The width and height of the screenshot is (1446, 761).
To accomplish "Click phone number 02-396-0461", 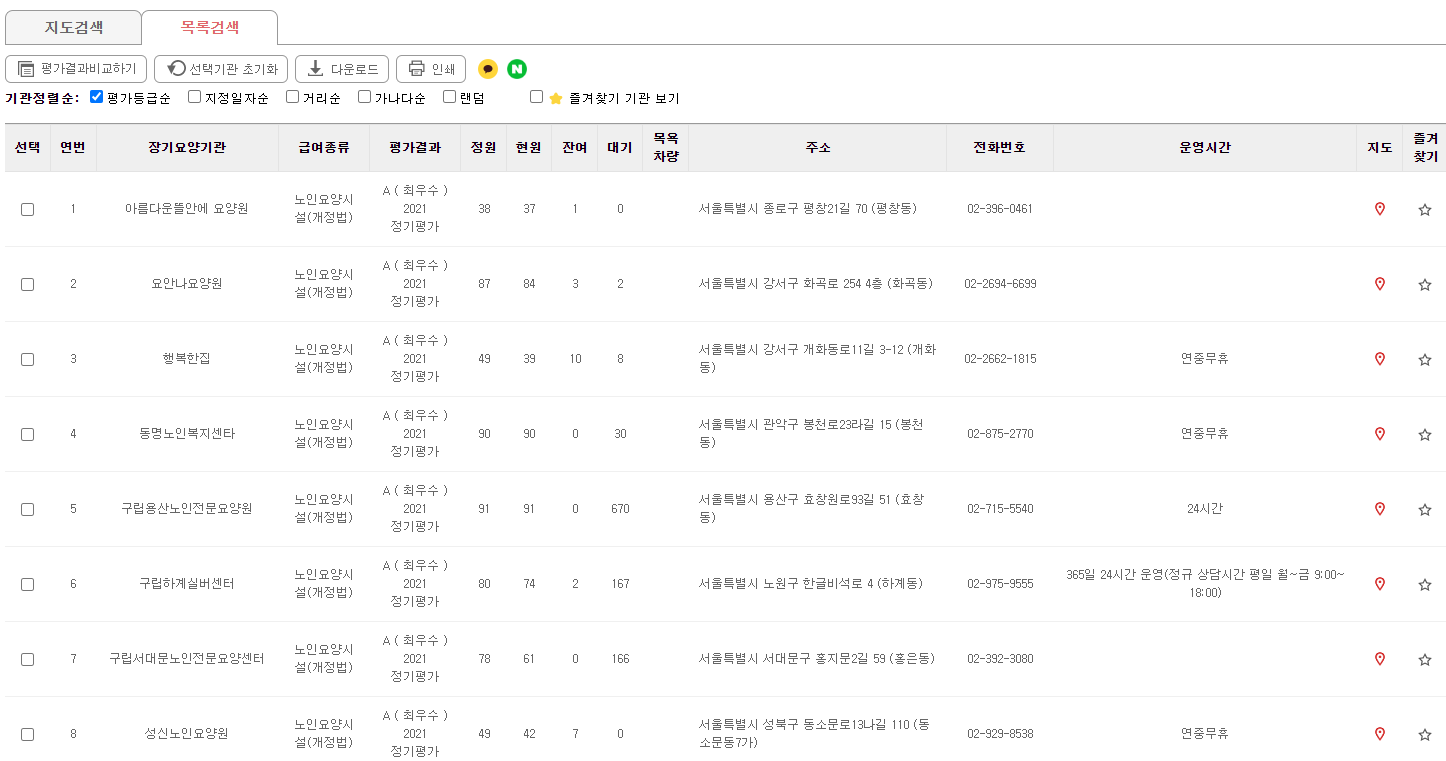I will pos(1000,209).
